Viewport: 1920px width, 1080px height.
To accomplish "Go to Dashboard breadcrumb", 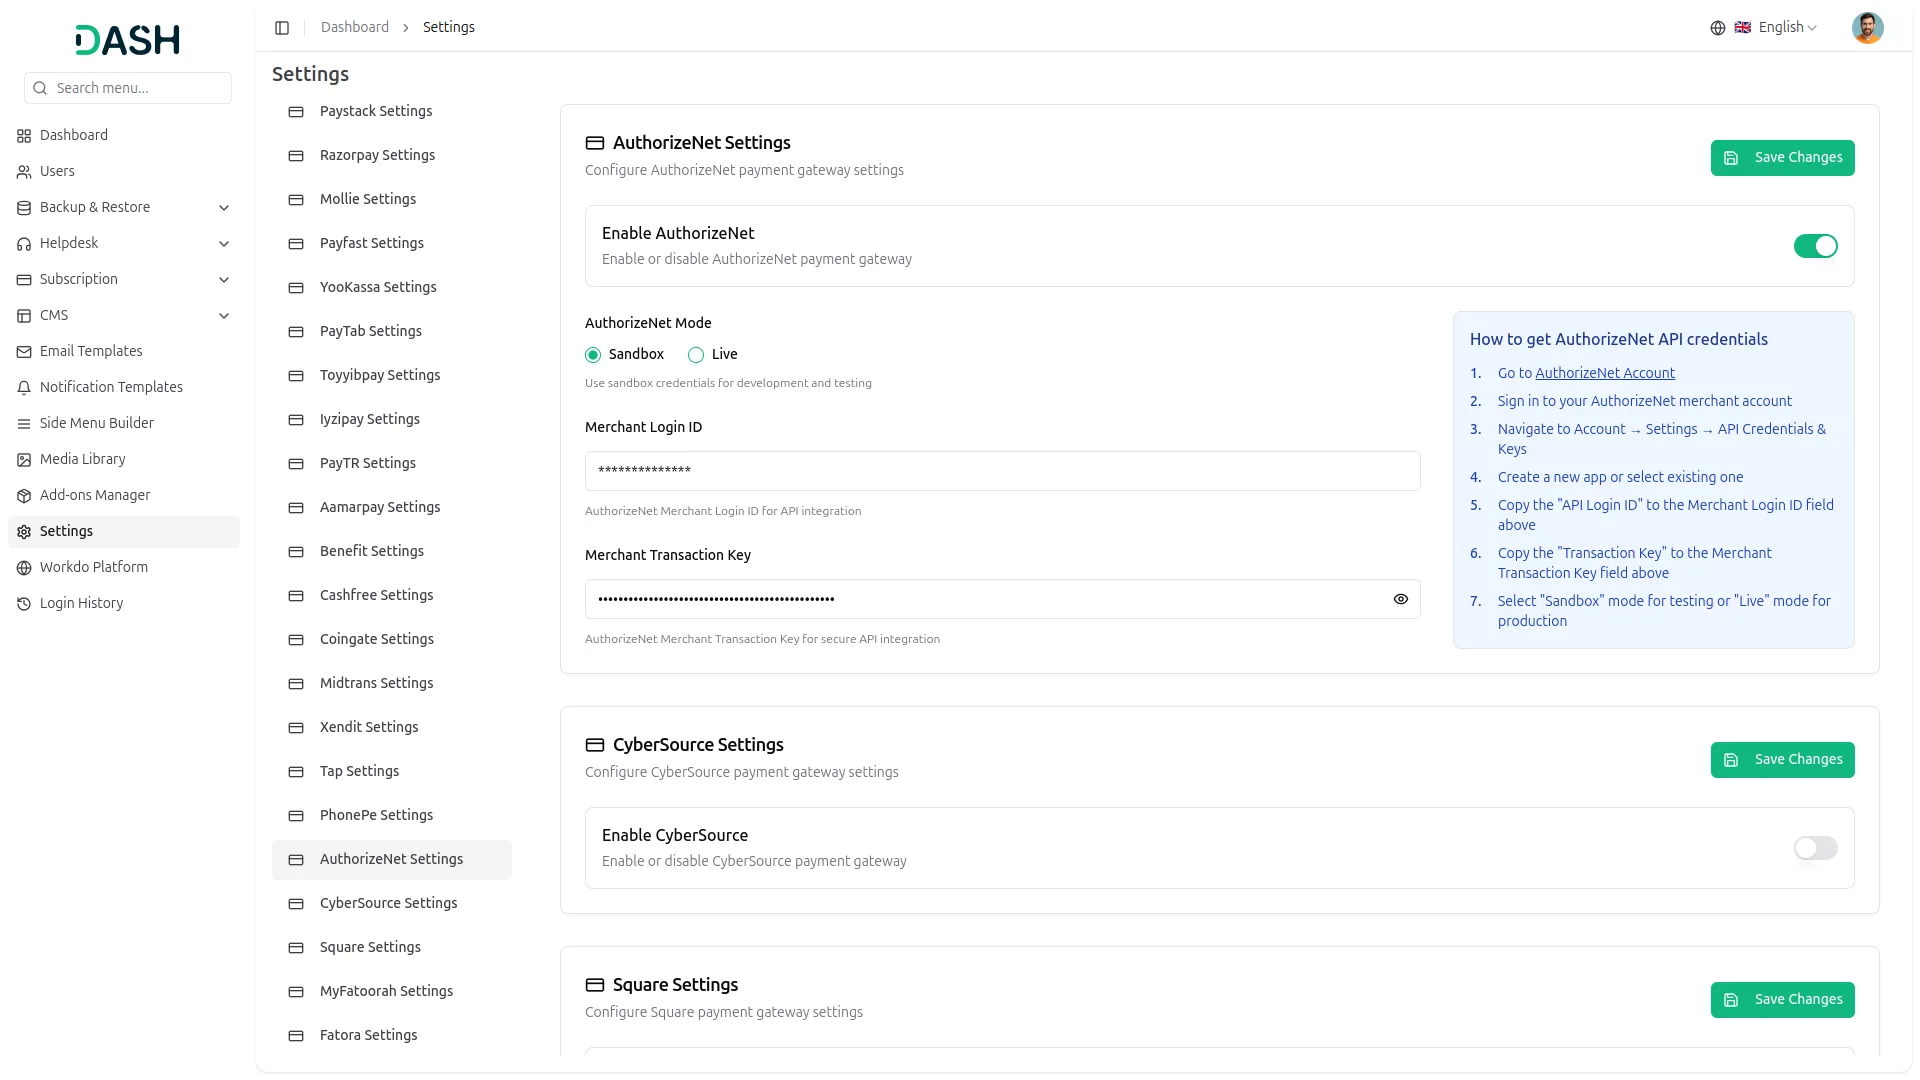I will pyautogui.click(x=355, y=28).
